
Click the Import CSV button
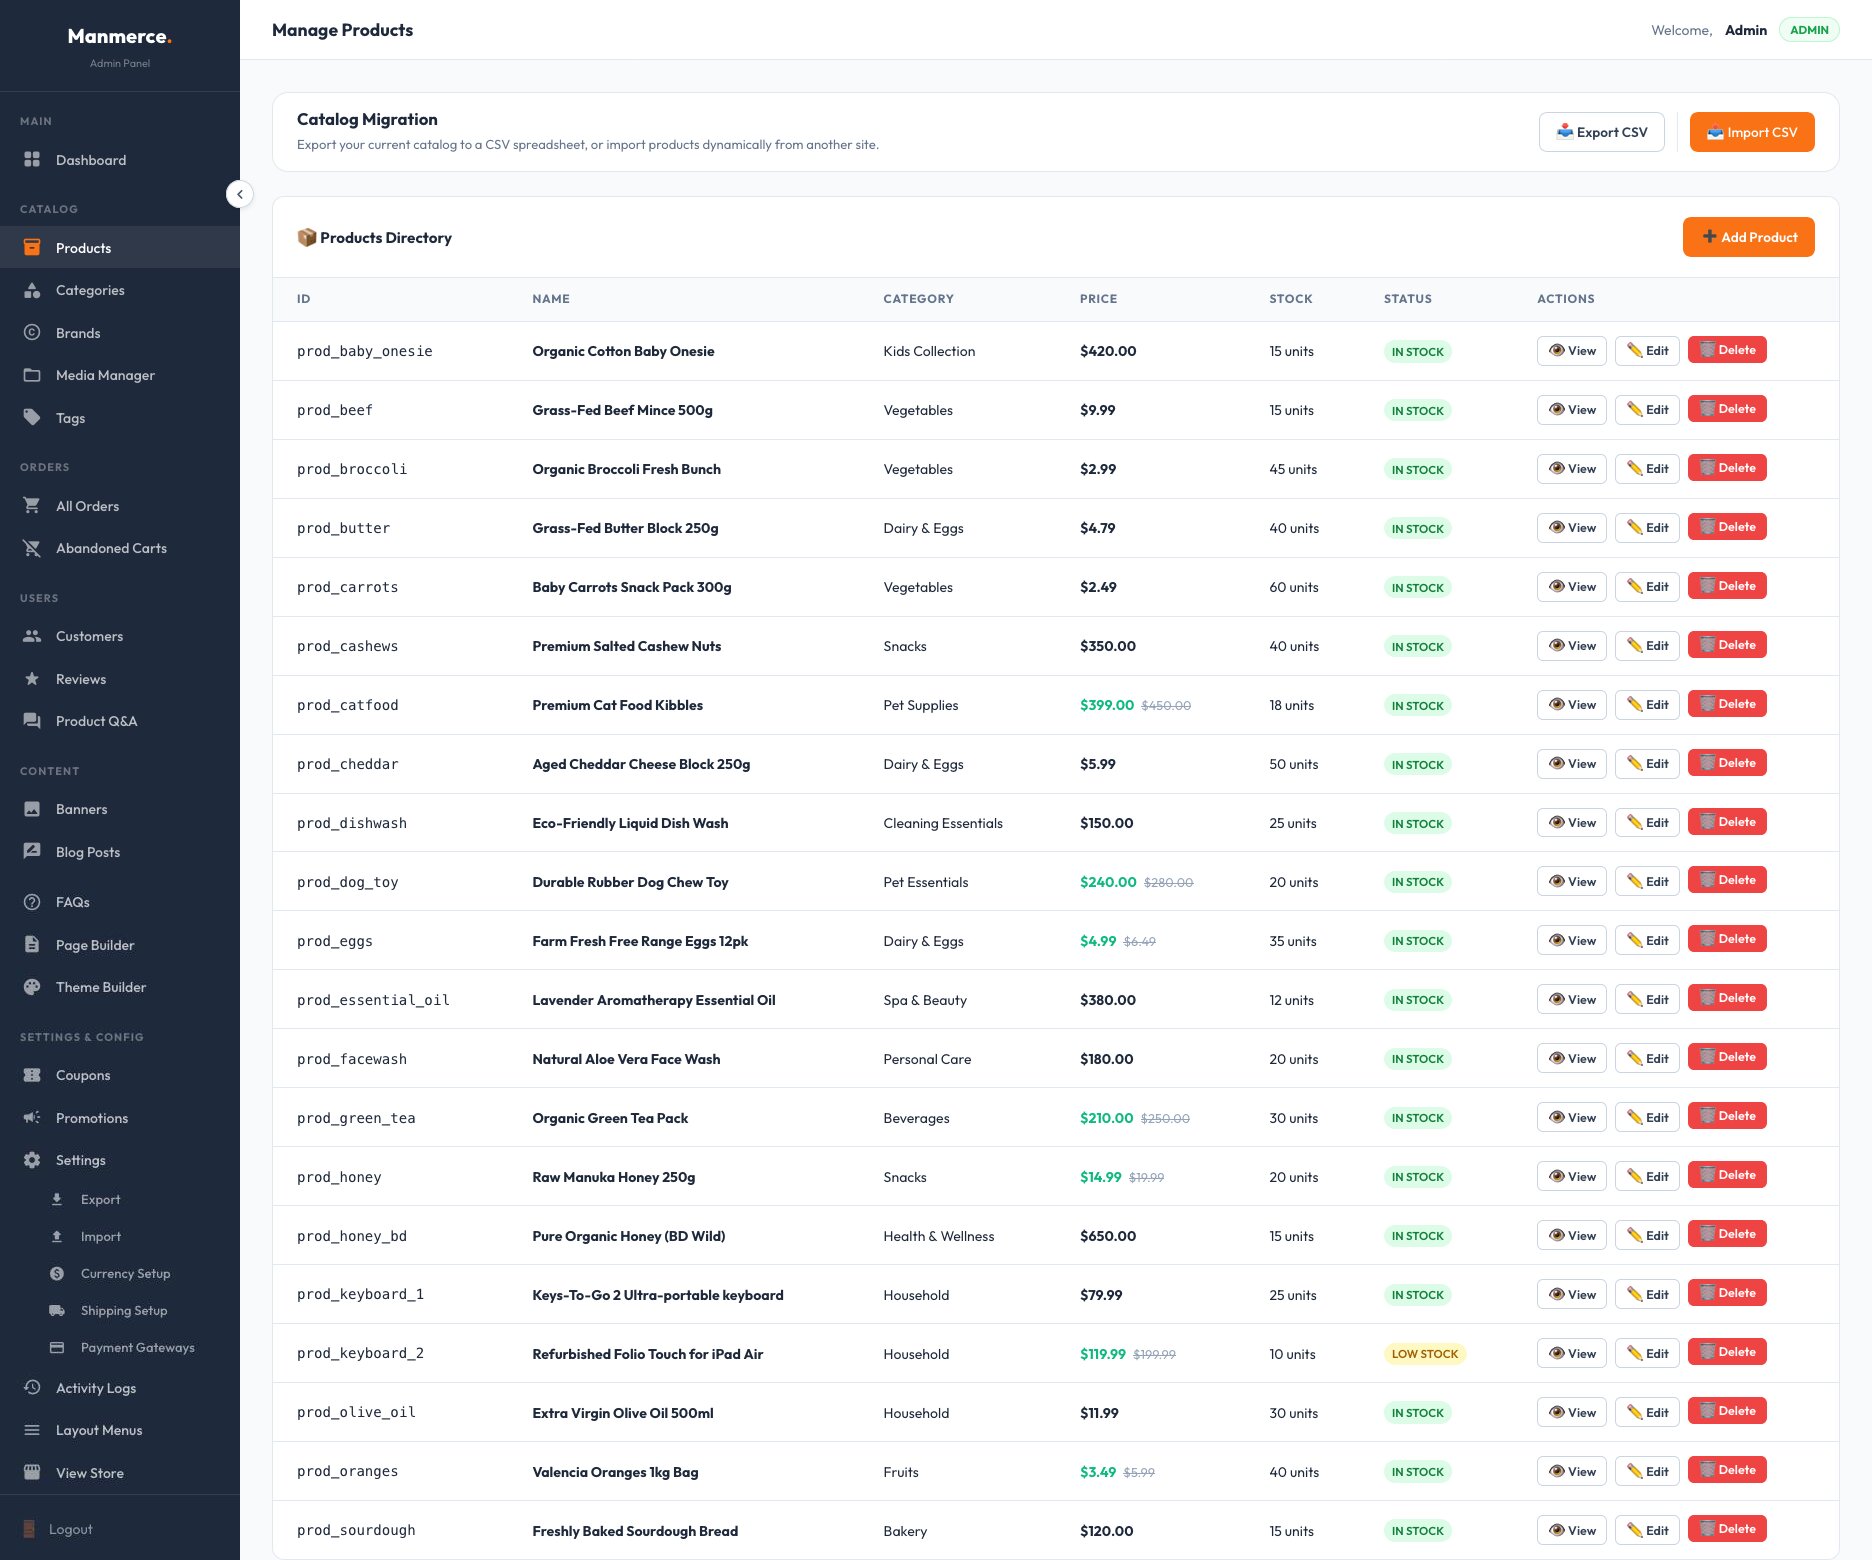point(1752,132)
